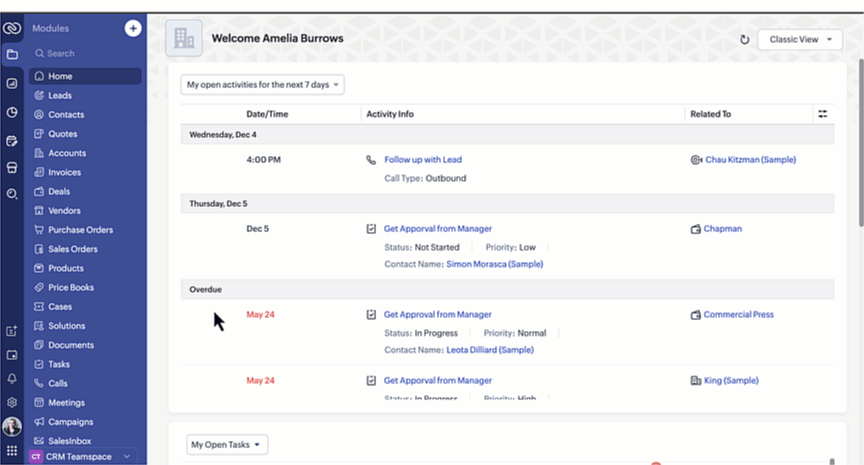Open column settings icon in activities table
This screenshot has width=864, height=465.
(x=823, y=114)
